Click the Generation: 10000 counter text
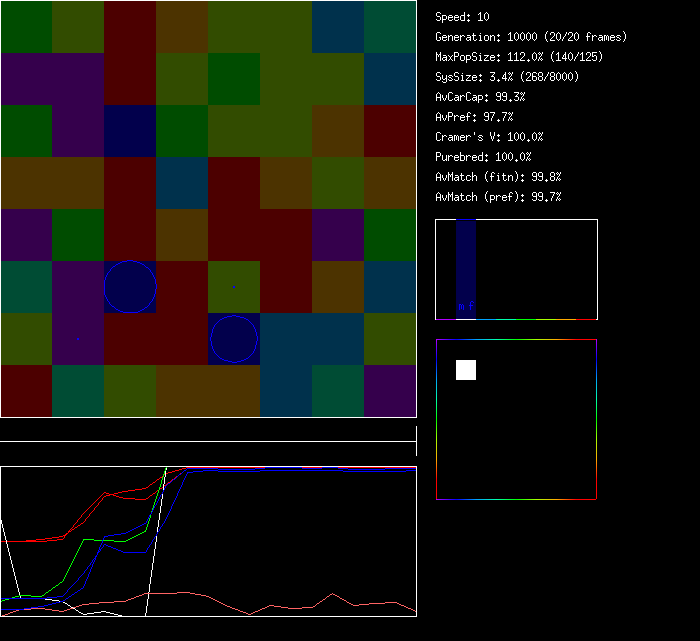Viewport: 700px width, 641px height. click(531, 37)
